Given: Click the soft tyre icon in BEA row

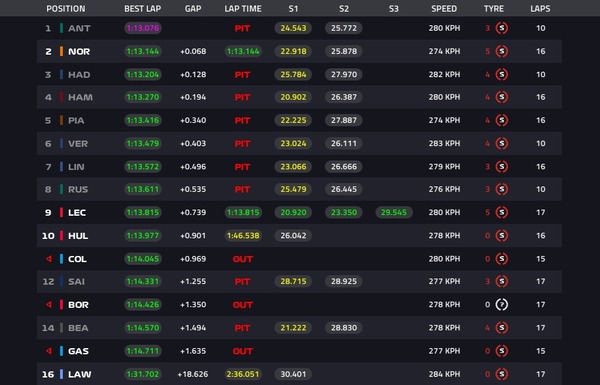Looking at the screenshot, I should [502, 328].
